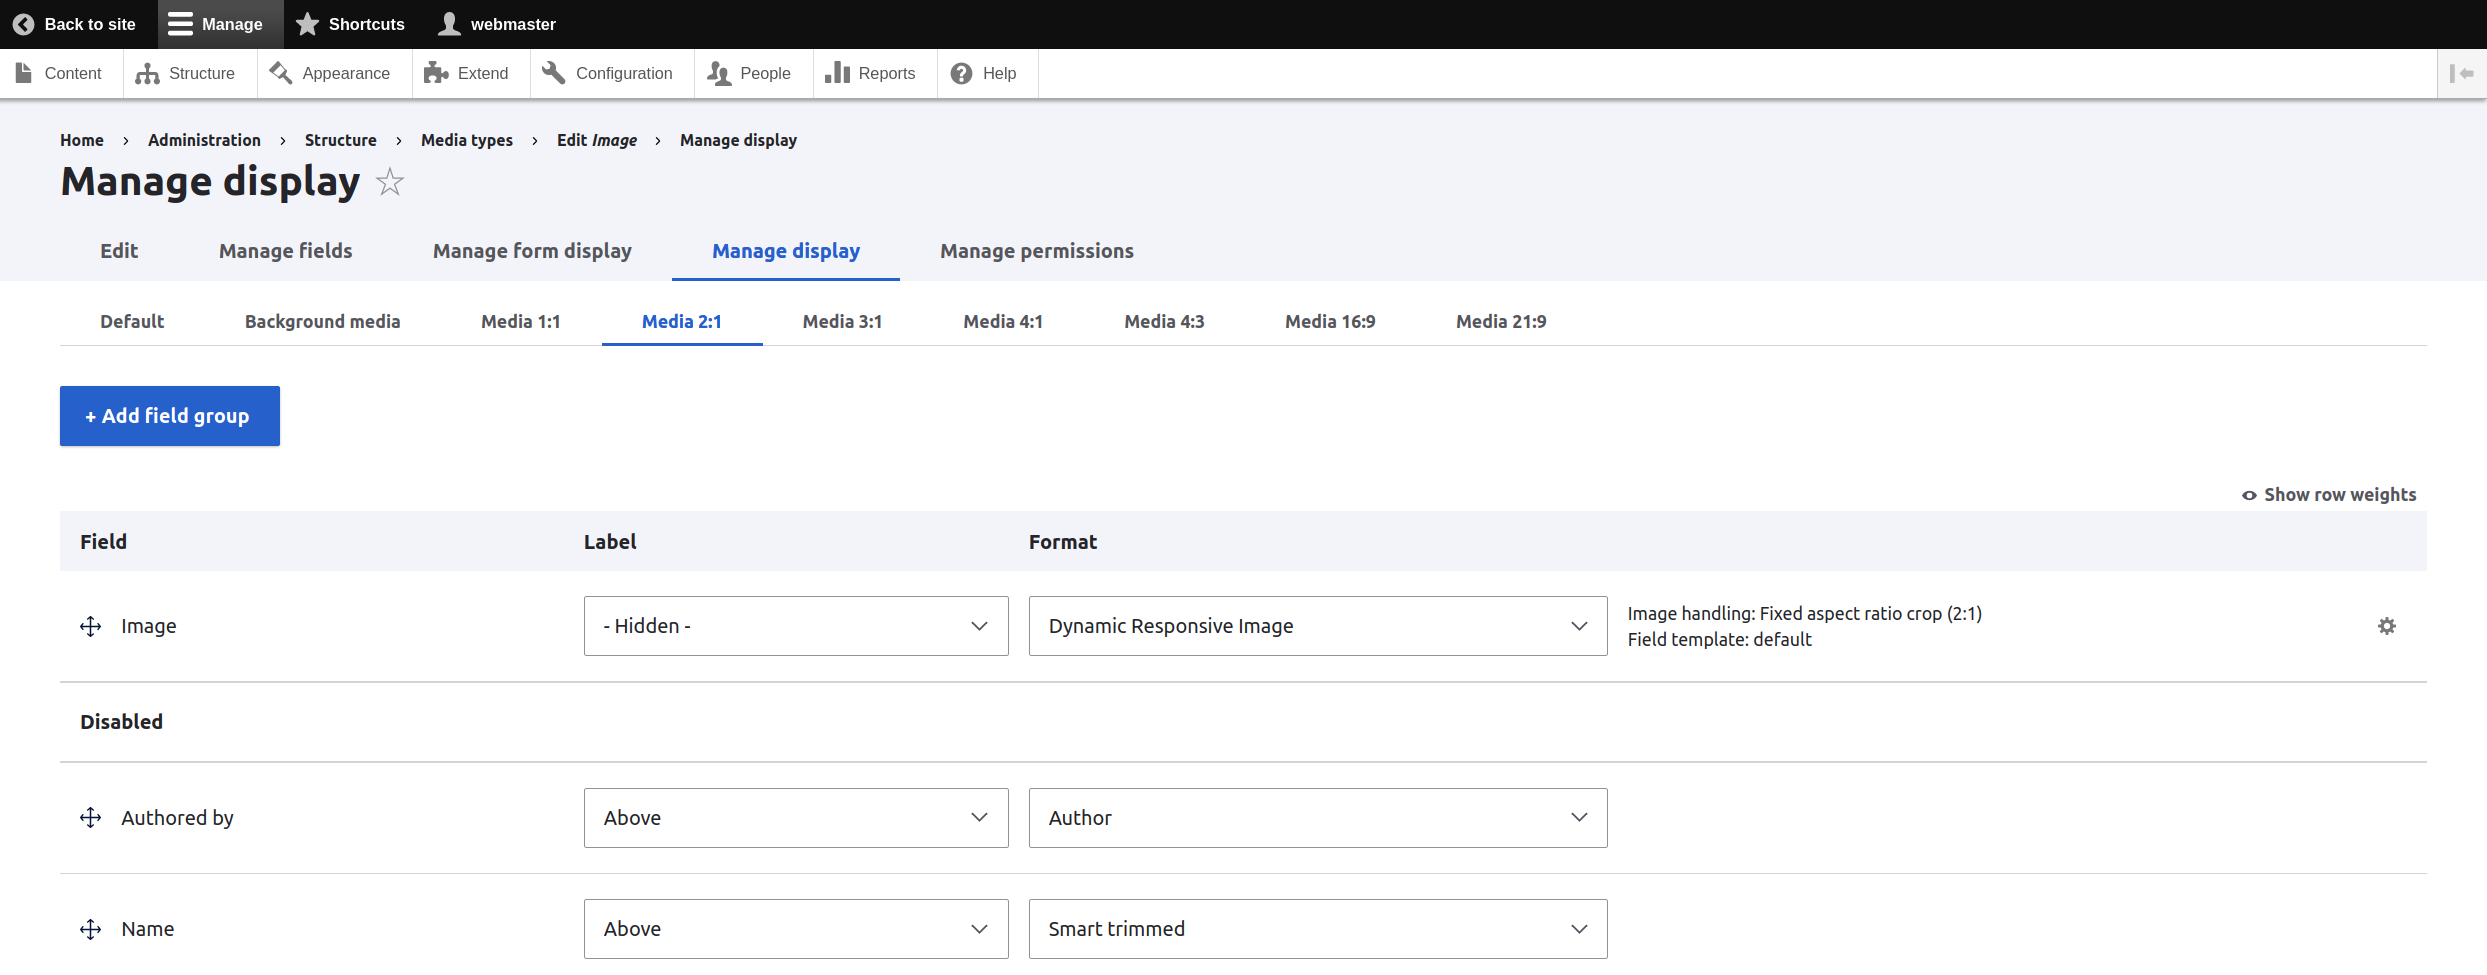This screenshot has height=975, width=2487.
Task: Open the Author format dropdown
Action: 1317,818
